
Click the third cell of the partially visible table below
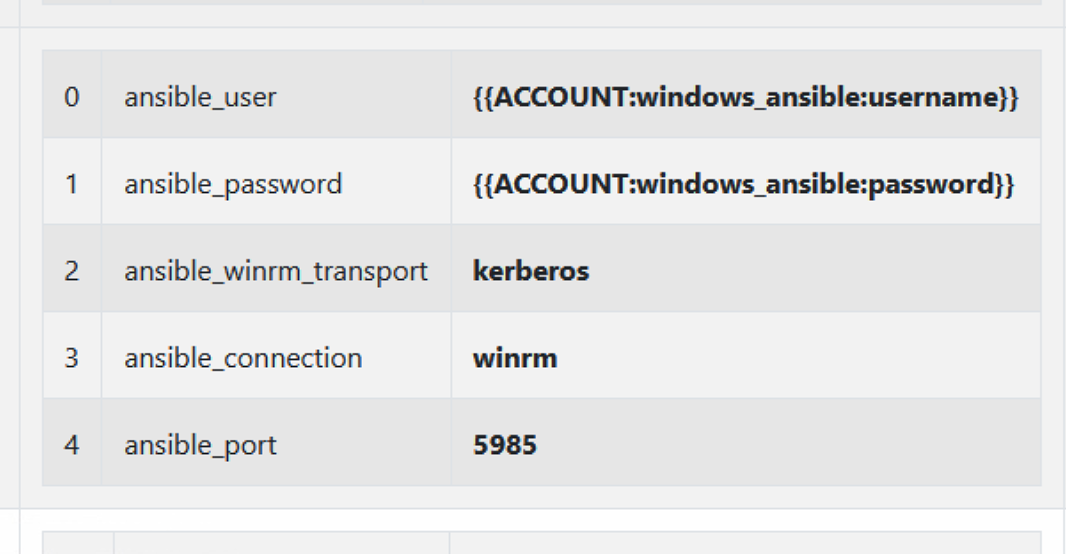(745, 543)
